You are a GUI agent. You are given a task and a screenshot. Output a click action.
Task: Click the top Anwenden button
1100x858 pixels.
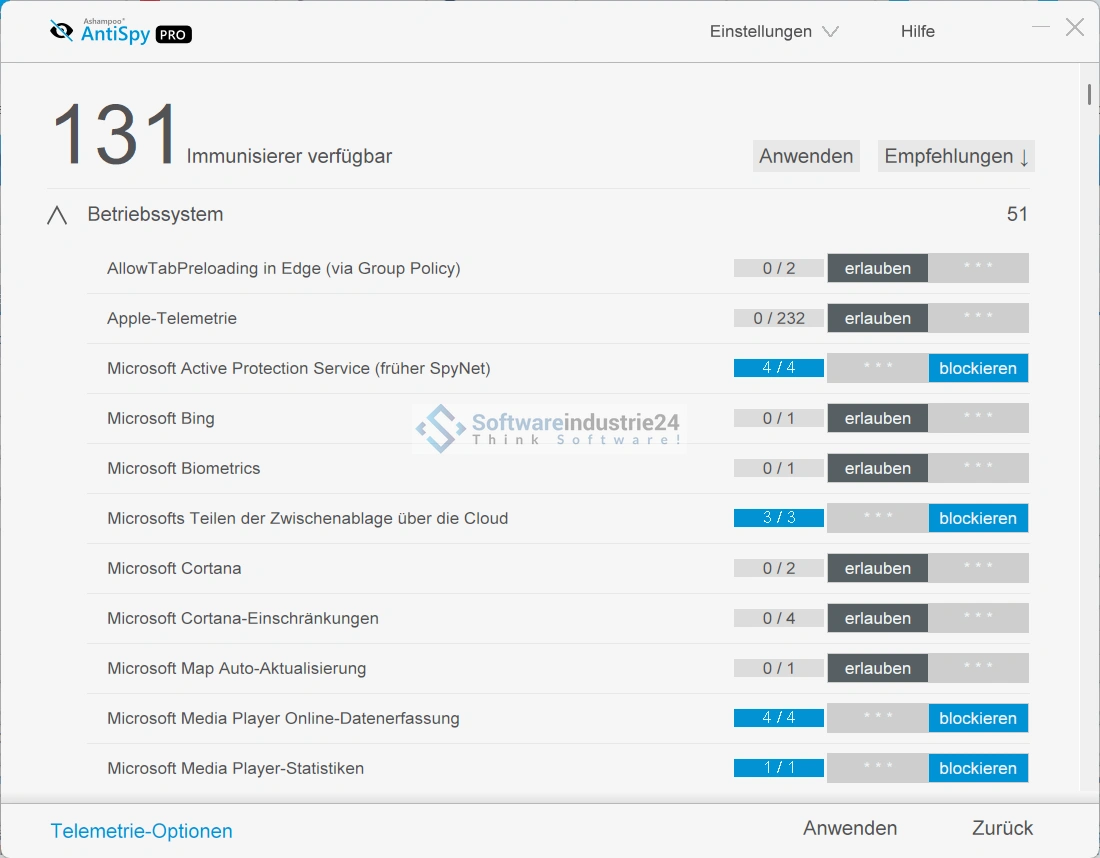806,156
